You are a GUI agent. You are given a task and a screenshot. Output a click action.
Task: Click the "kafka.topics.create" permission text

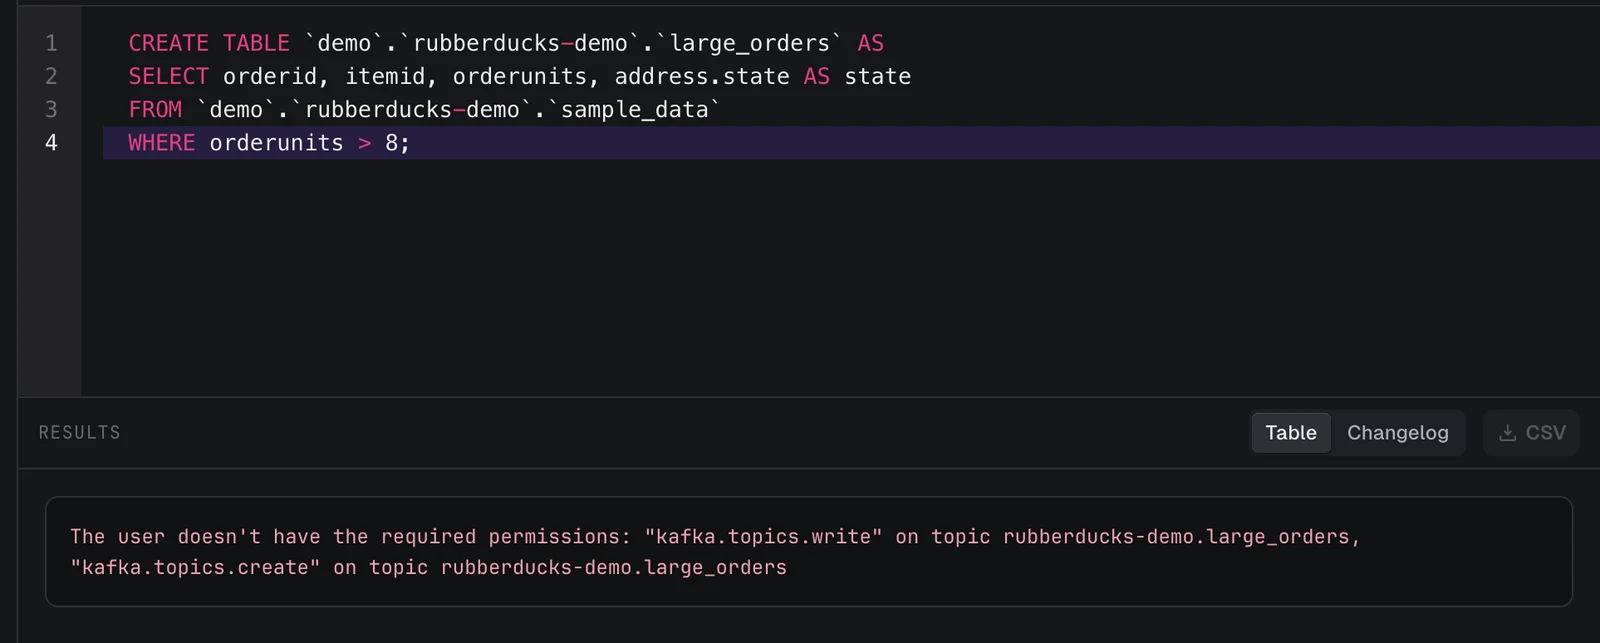[196, 568]
